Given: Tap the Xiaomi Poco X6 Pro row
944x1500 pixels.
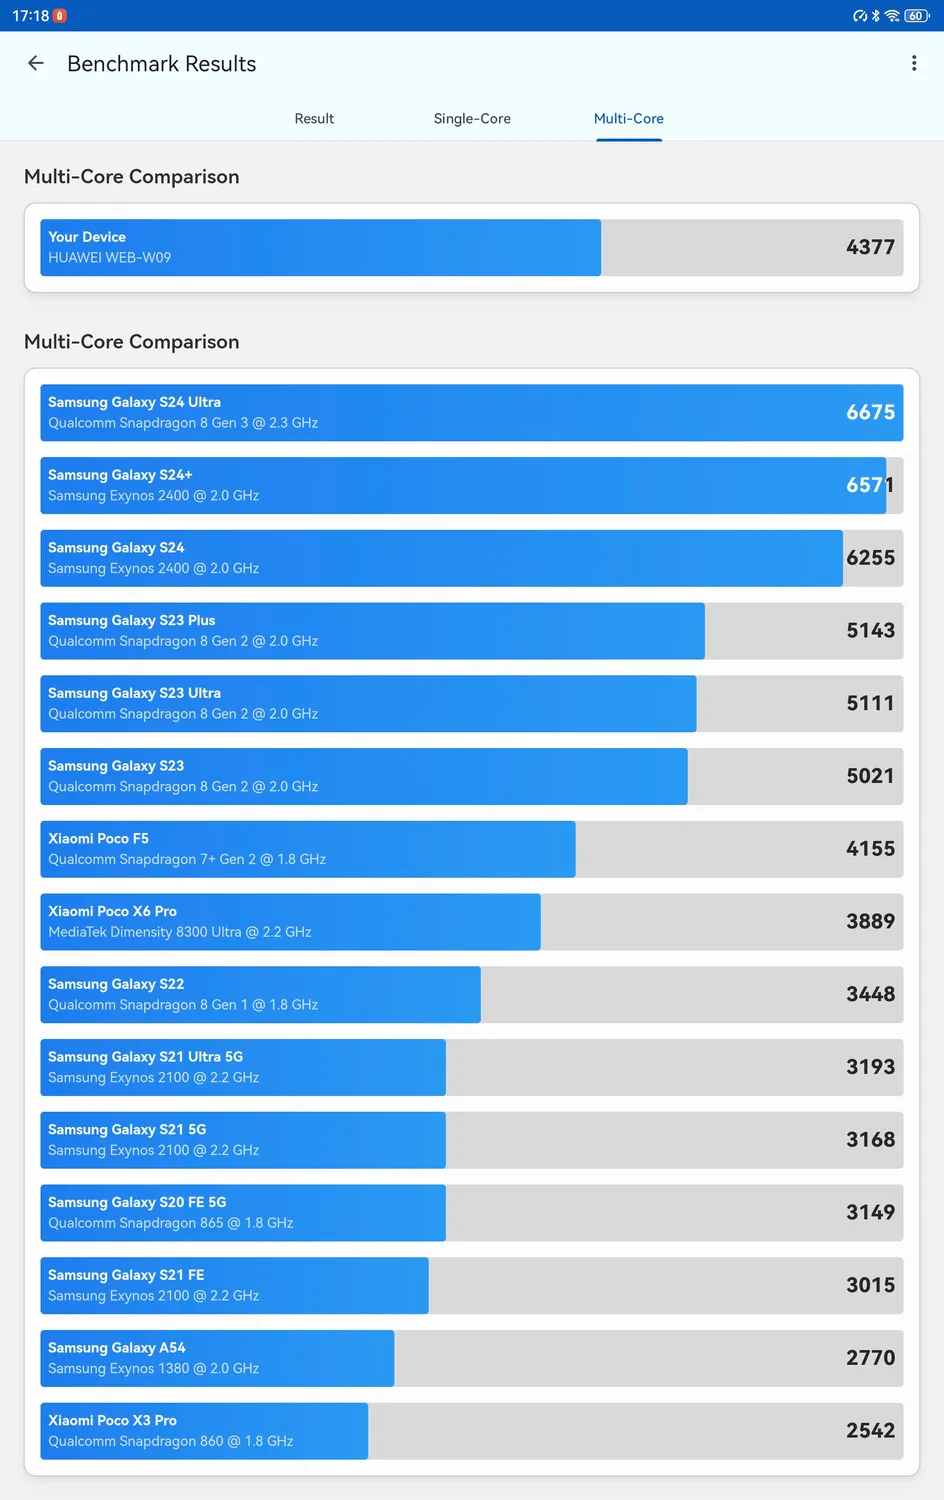Looking at the screenshot, I should (471, 921).
